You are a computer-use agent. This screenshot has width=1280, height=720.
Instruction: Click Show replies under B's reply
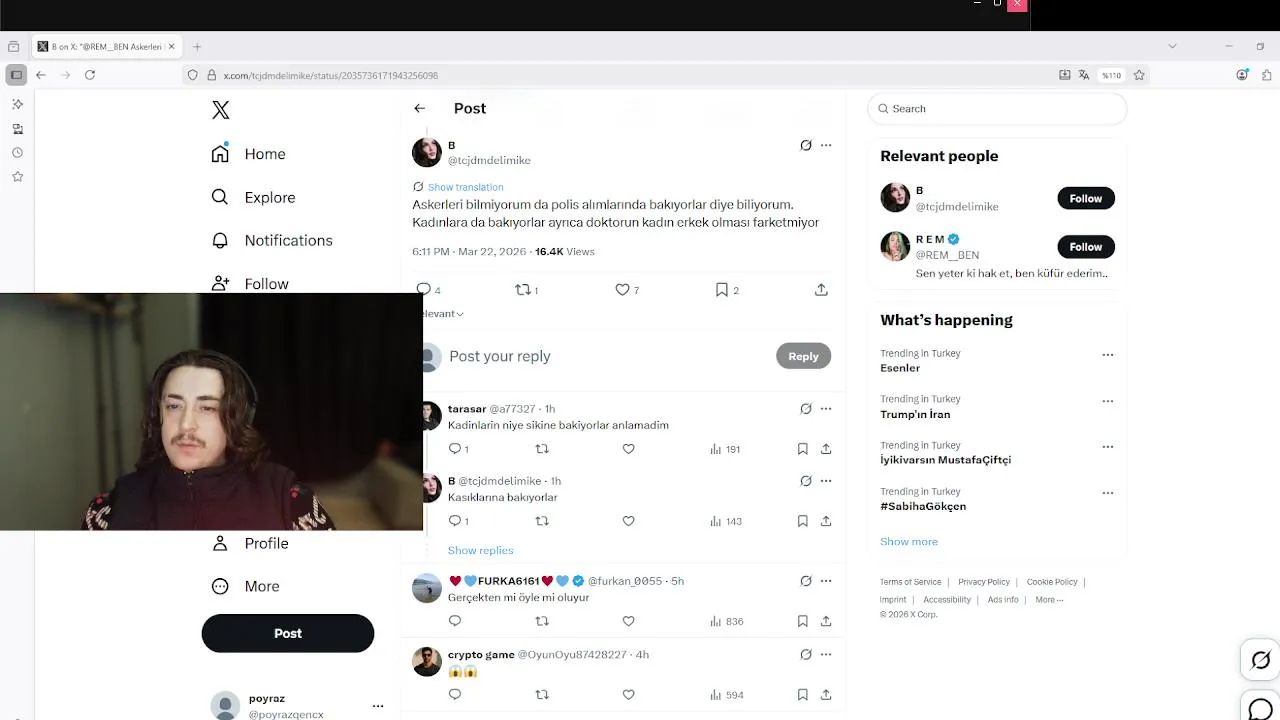(x=480, y=550)
